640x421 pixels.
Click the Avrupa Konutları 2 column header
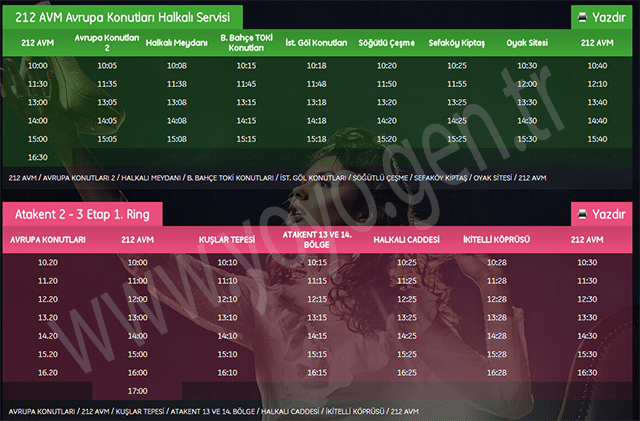(107, 43)
